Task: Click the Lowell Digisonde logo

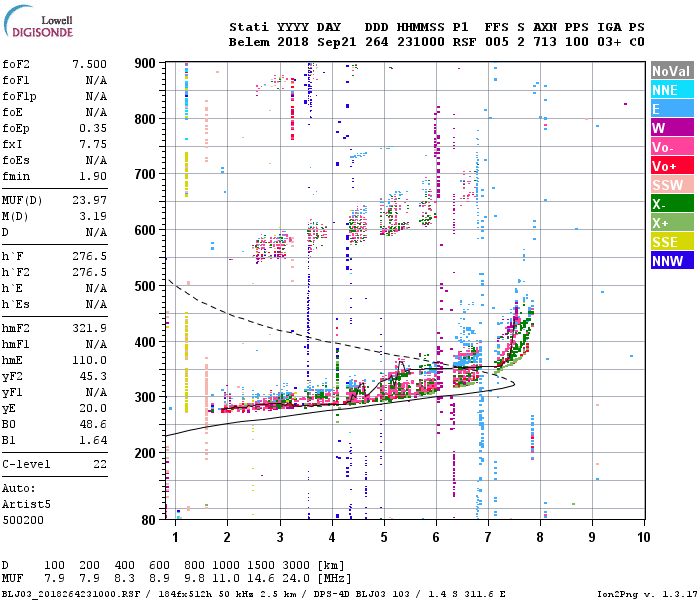Action: pyautogui.click(x=38, y=22)
